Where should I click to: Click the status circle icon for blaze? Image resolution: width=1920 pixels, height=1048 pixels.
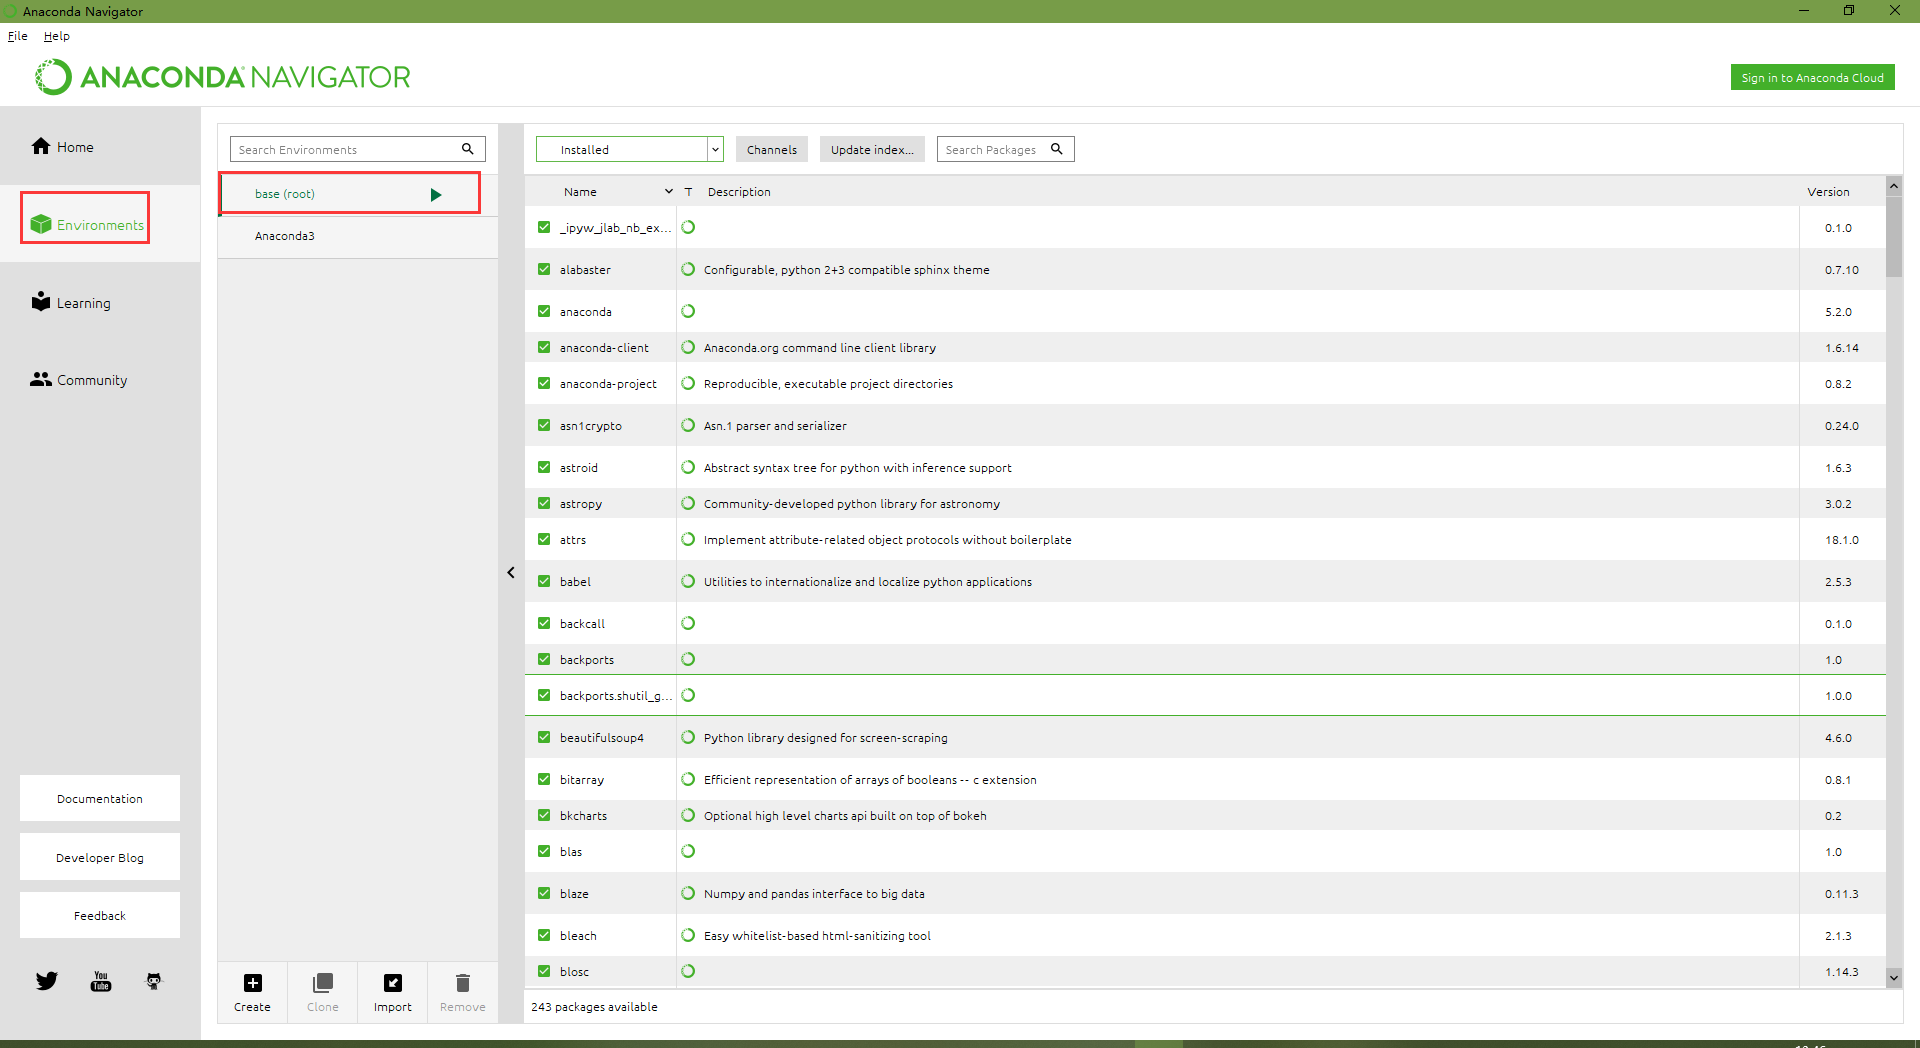coord(688,893)
